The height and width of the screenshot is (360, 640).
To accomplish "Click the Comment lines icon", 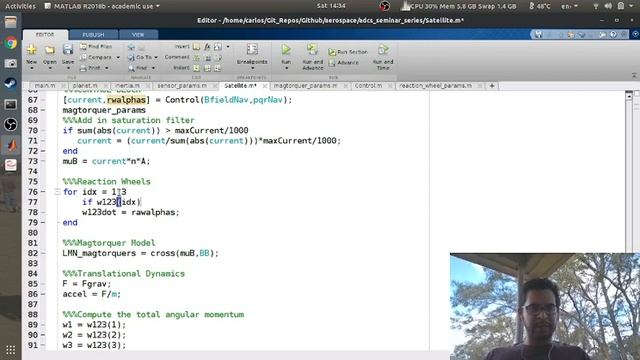I will [x=197, y=58].
